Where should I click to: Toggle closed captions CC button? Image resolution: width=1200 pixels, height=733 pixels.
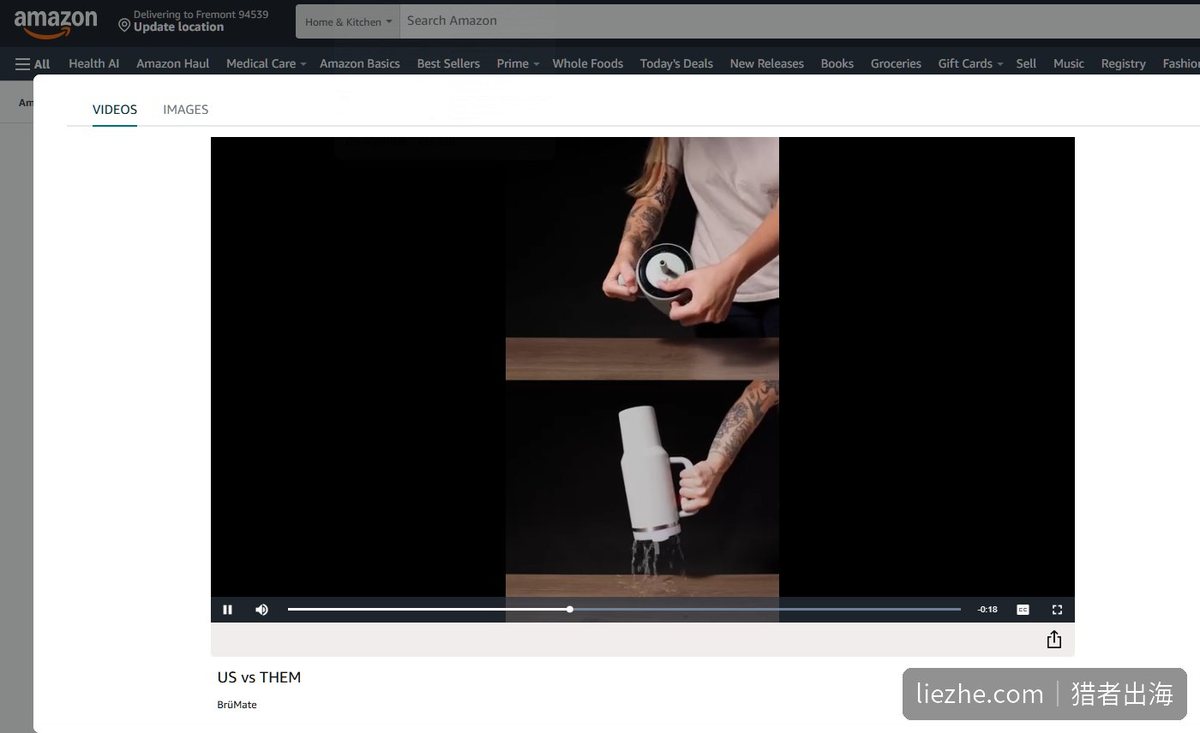1023,610
